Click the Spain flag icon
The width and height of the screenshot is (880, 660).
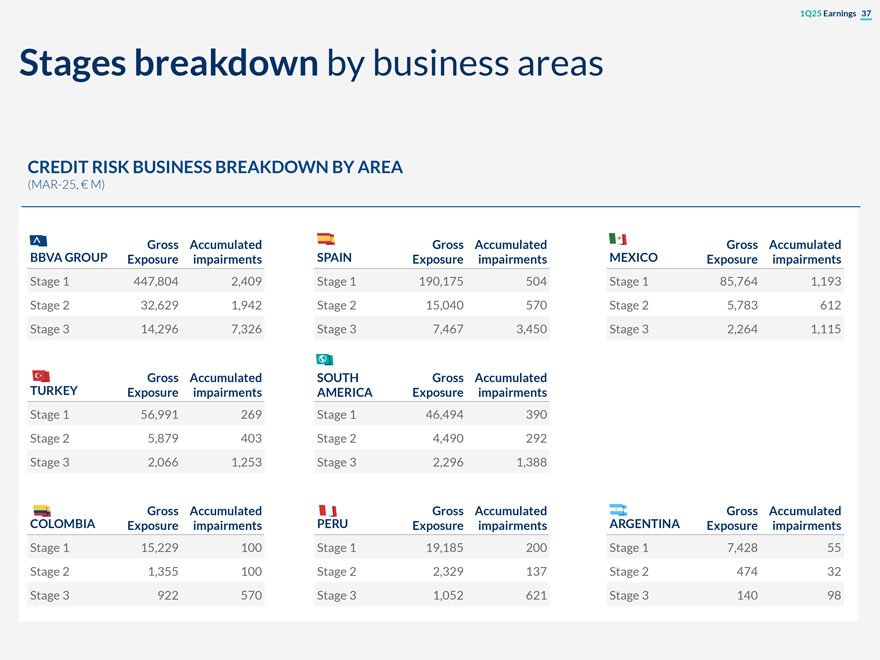(x=326, y=239)
